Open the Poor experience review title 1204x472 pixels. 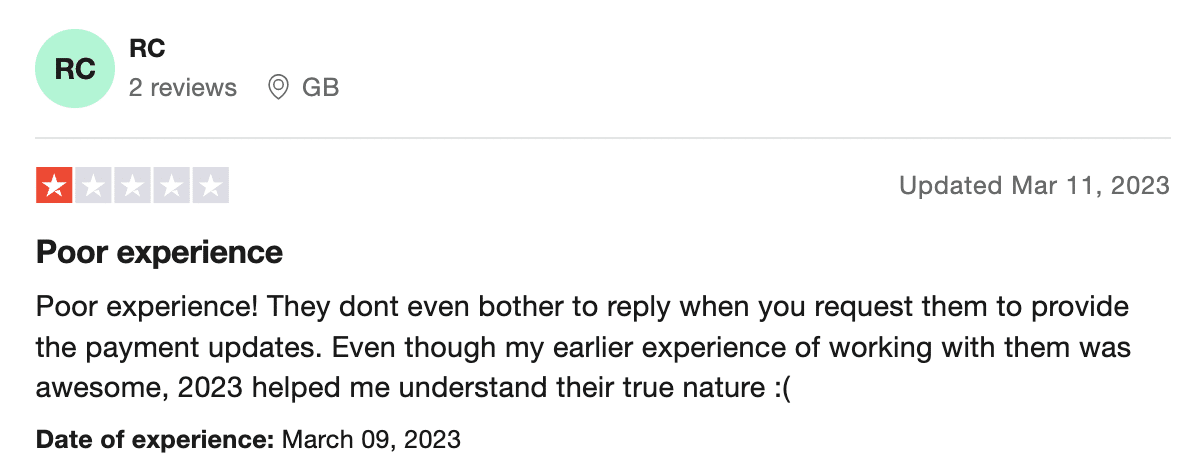(160, 252)
